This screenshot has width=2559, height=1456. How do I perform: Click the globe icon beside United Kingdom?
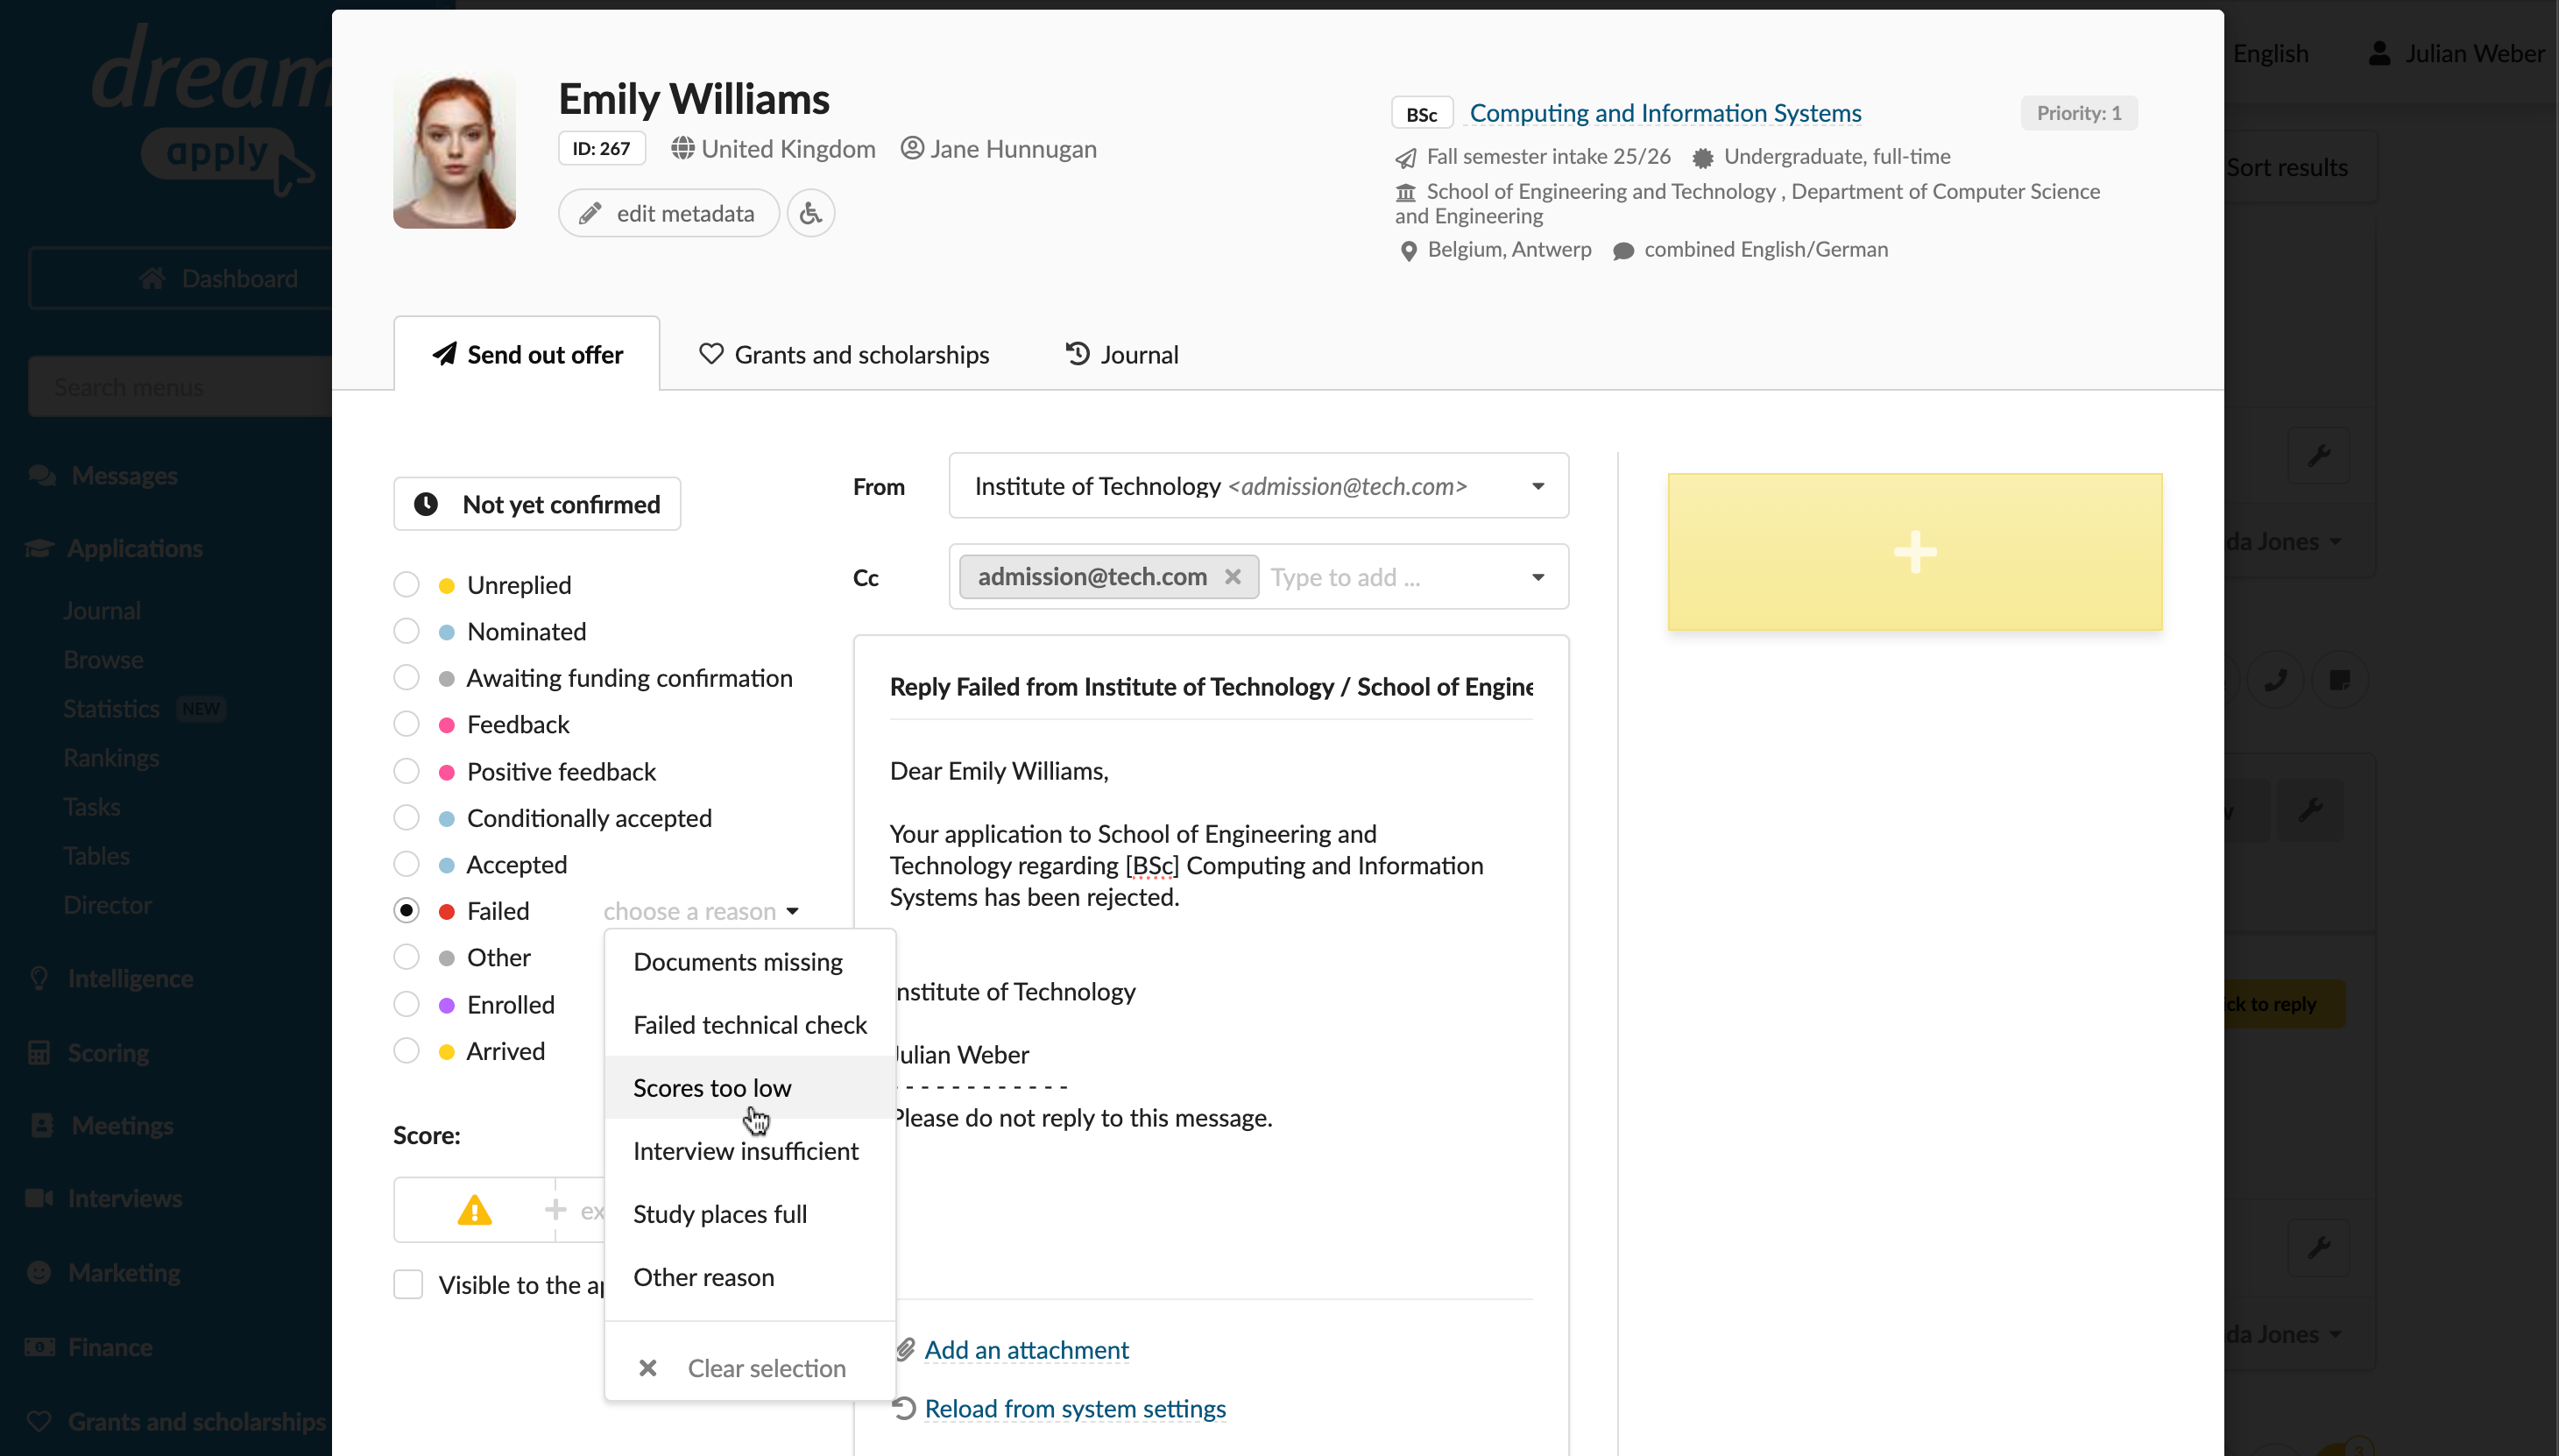pos(683,149)
